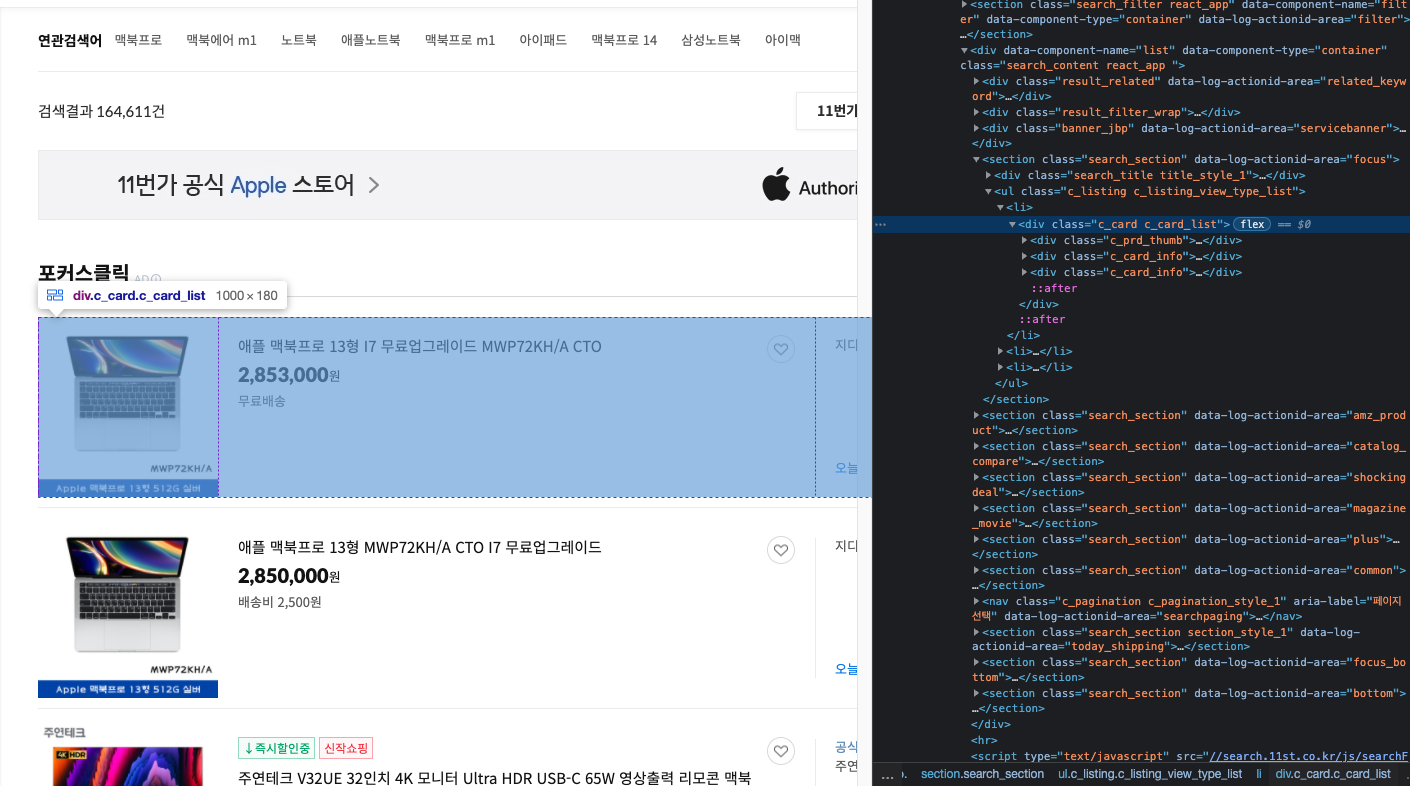Screen dimensions: 1410x786
Task: Select breadcrumb 'div.c_card.c_card_list'
Action: pyautogui.click(x=1333, y=774)
